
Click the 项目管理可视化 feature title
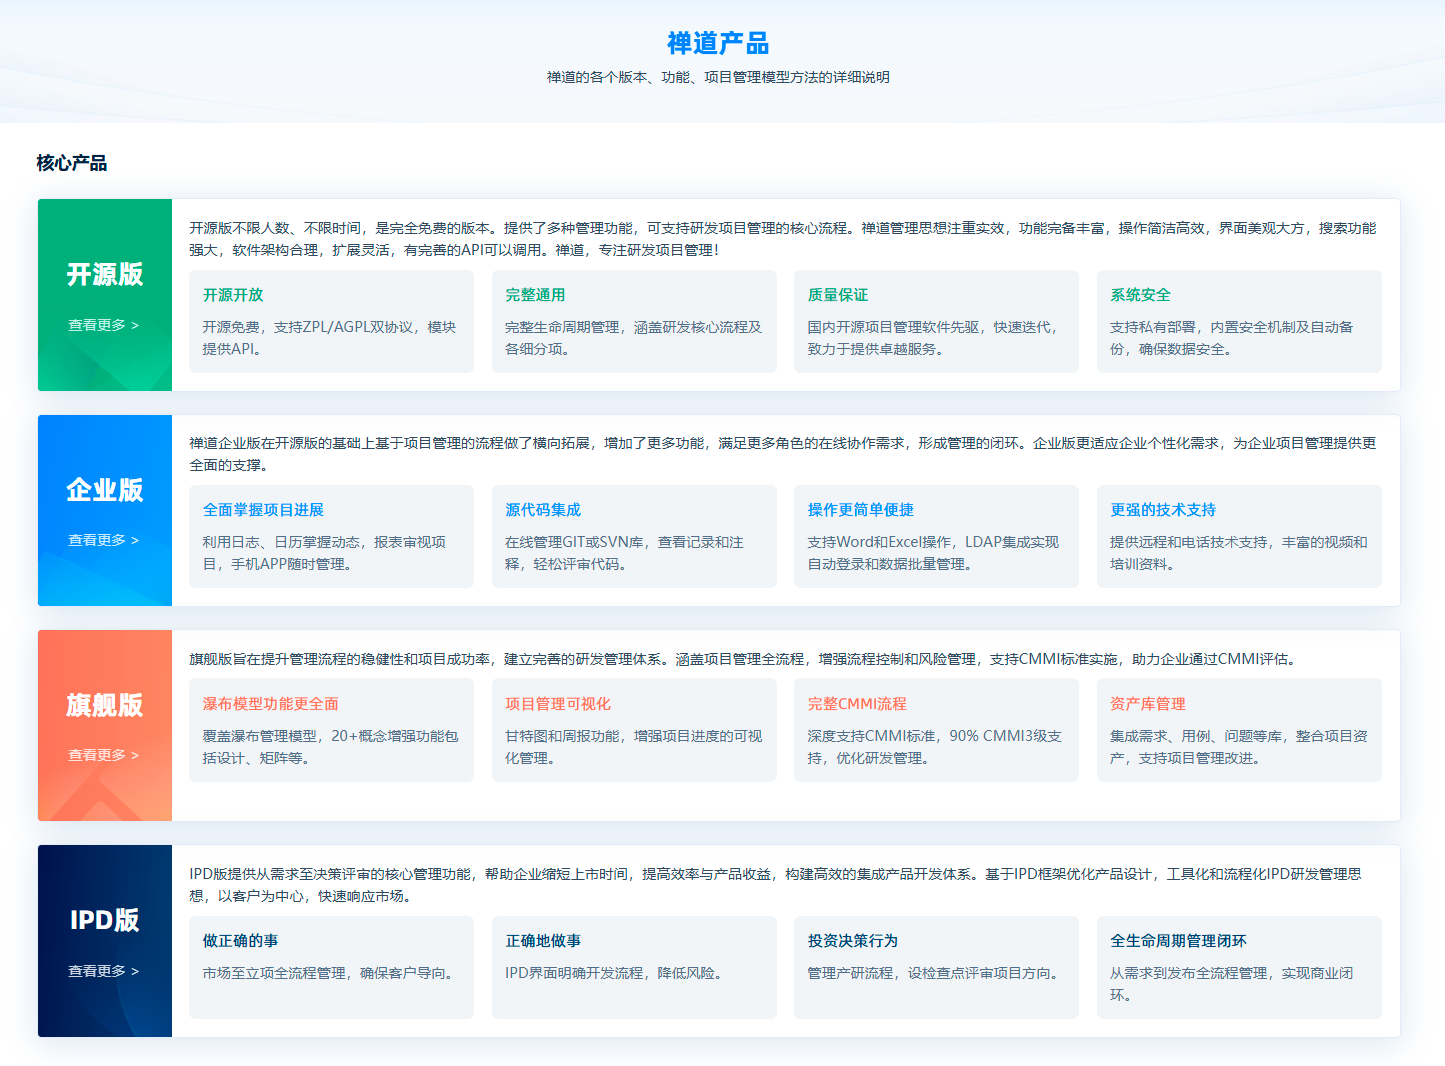pos(558,704)
